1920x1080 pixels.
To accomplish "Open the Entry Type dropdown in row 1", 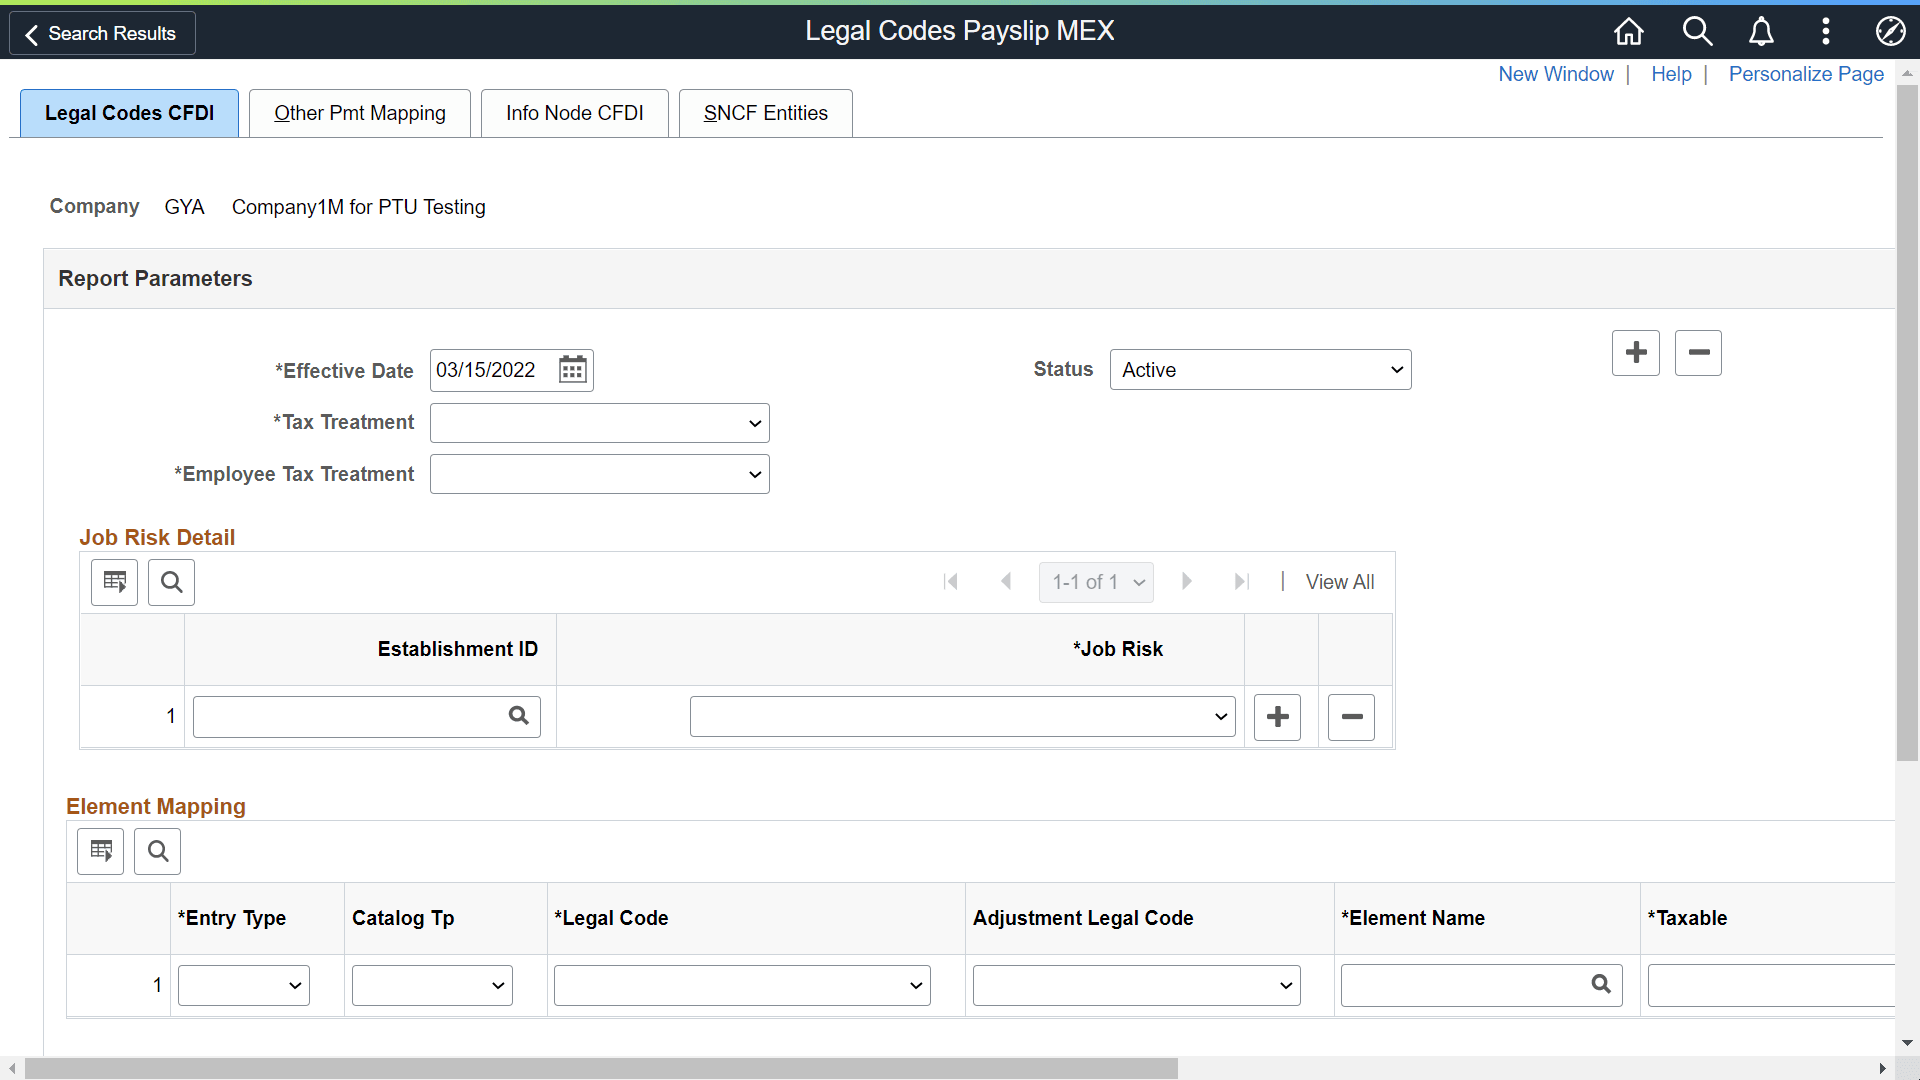I will [242, 985].
